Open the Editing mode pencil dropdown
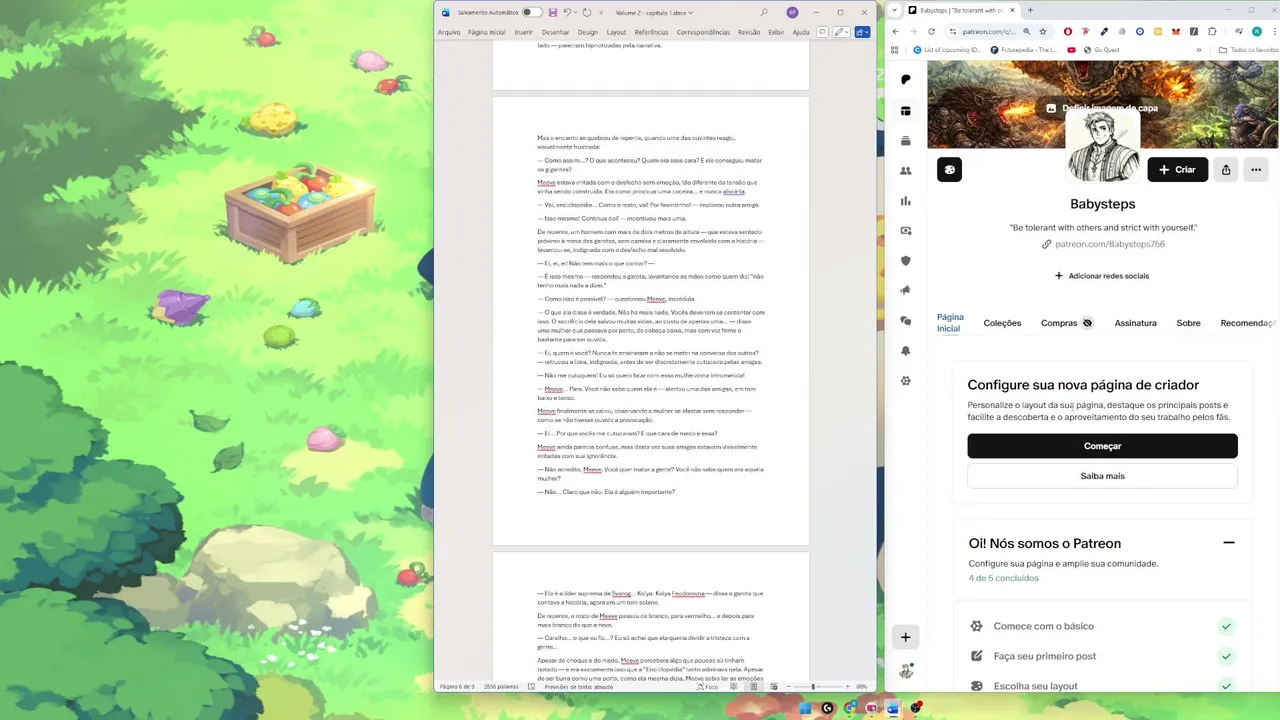The width and height of the screenshot is (1280, 720). pyautogui.click(x=842, y=32)
